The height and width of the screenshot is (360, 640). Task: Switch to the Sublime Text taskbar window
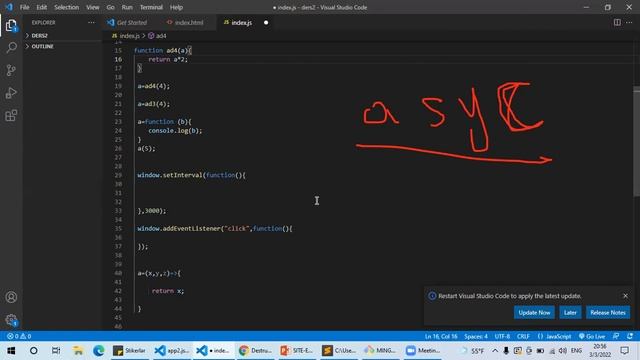(338, 351)
